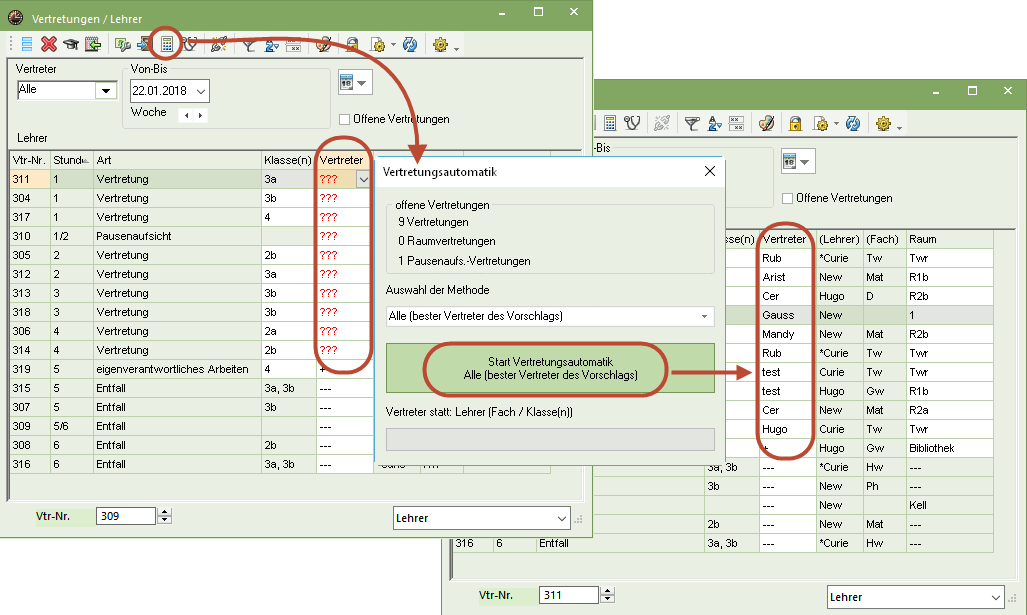The width and height of the screenshot is (1027, 615).
Task: Click the 'Raum' column header in back window
Action: pyautogui.click(x=950, y=240)
